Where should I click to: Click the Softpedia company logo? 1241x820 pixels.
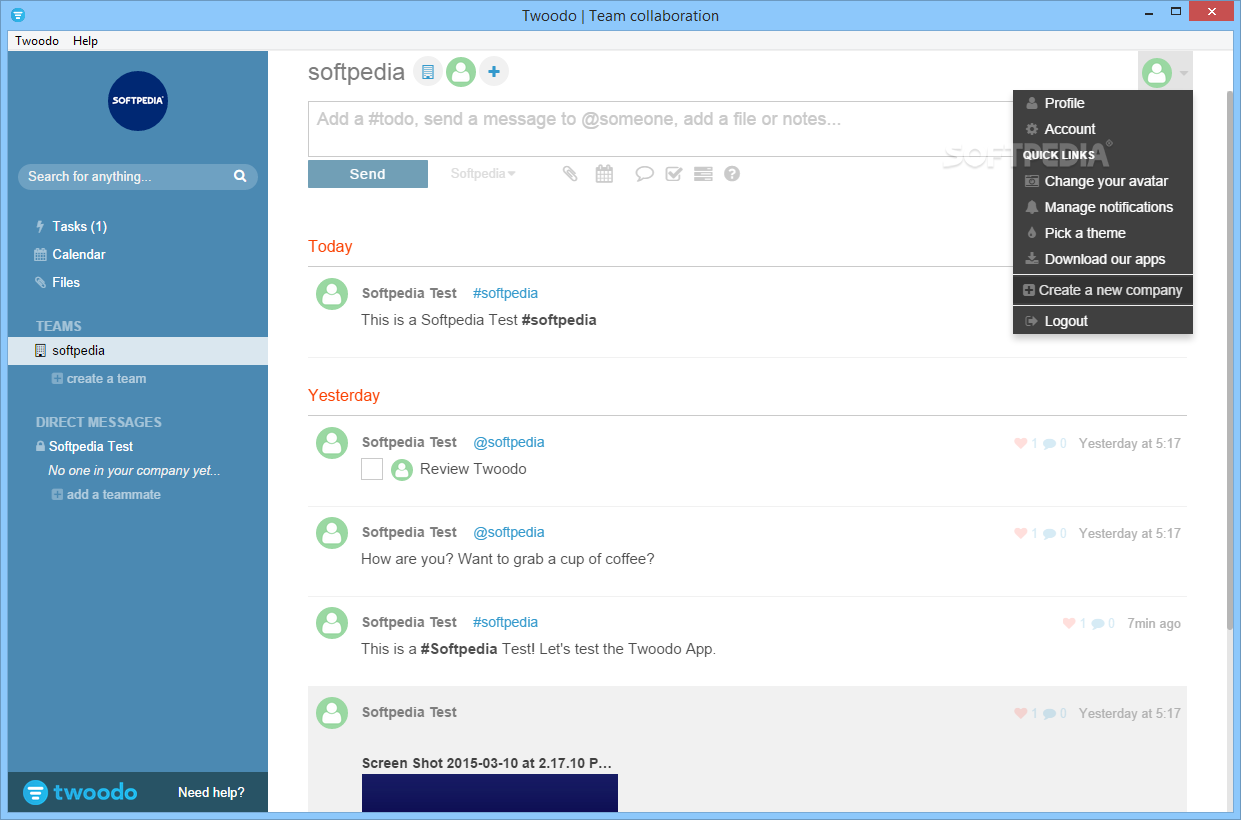point(137,100)
